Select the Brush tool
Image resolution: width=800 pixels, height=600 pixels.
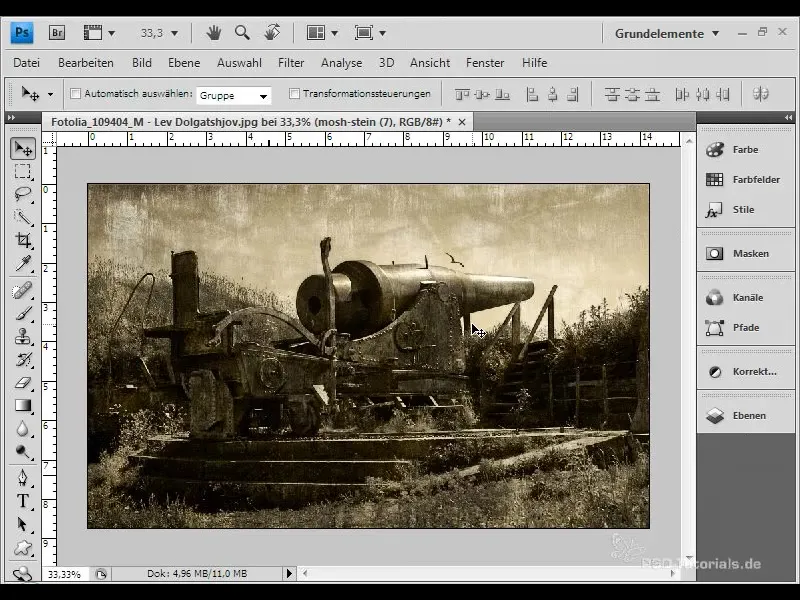pyautogui.click(x=23, y=313)
